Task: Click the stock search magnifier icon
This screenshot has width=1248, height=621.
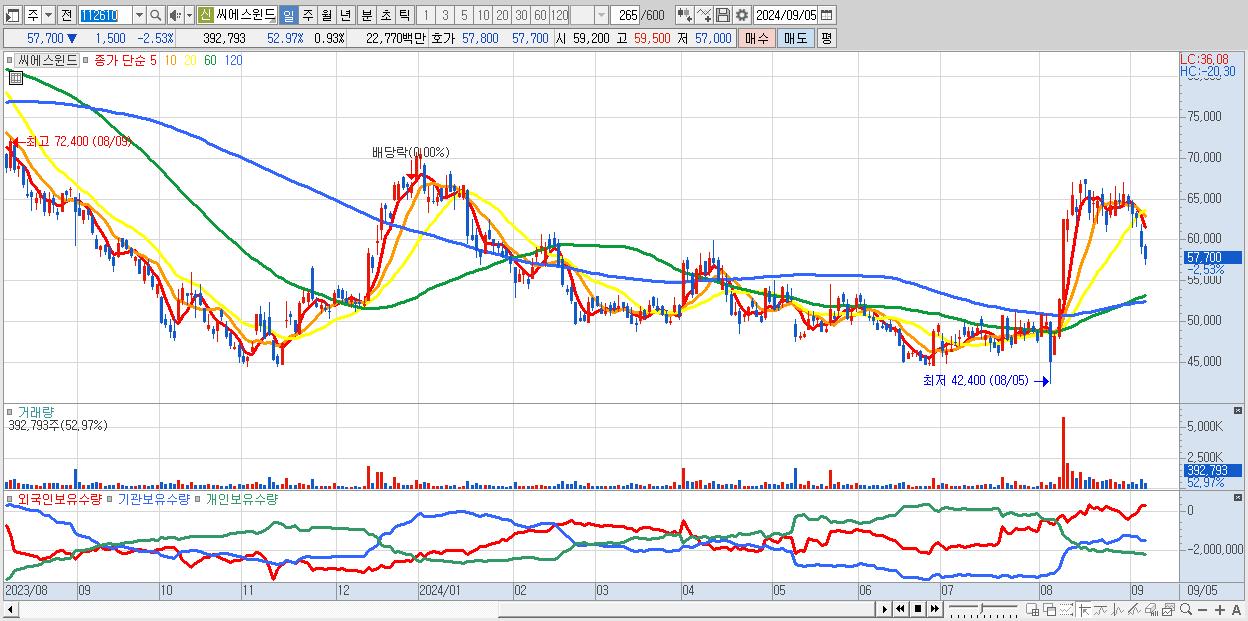Action: [155, 15]
